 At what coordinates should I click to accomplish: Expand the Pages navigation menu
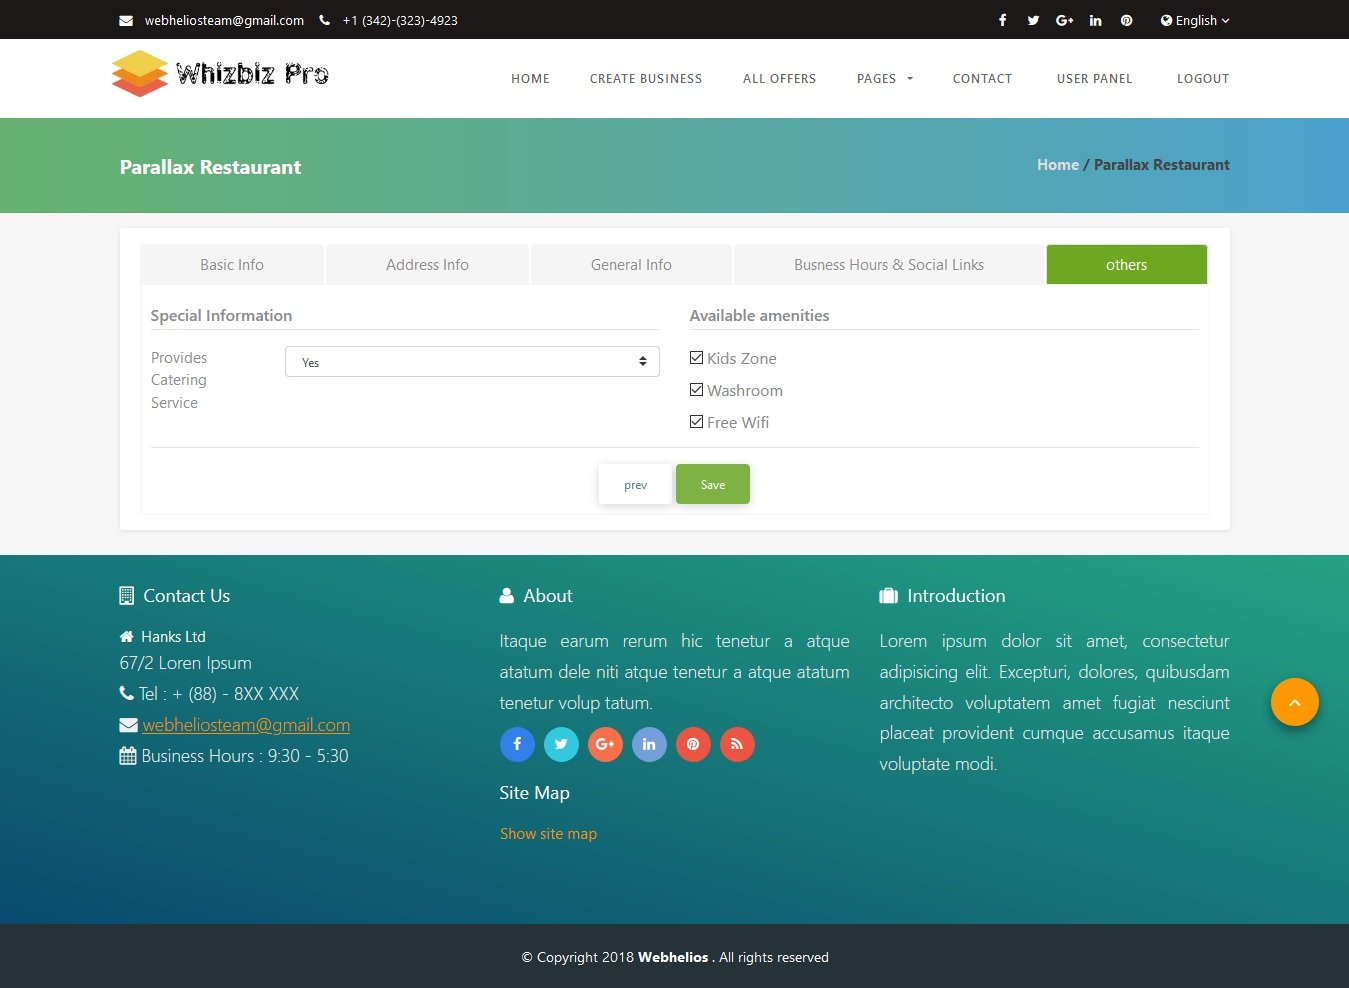click(x=884, y=79)
